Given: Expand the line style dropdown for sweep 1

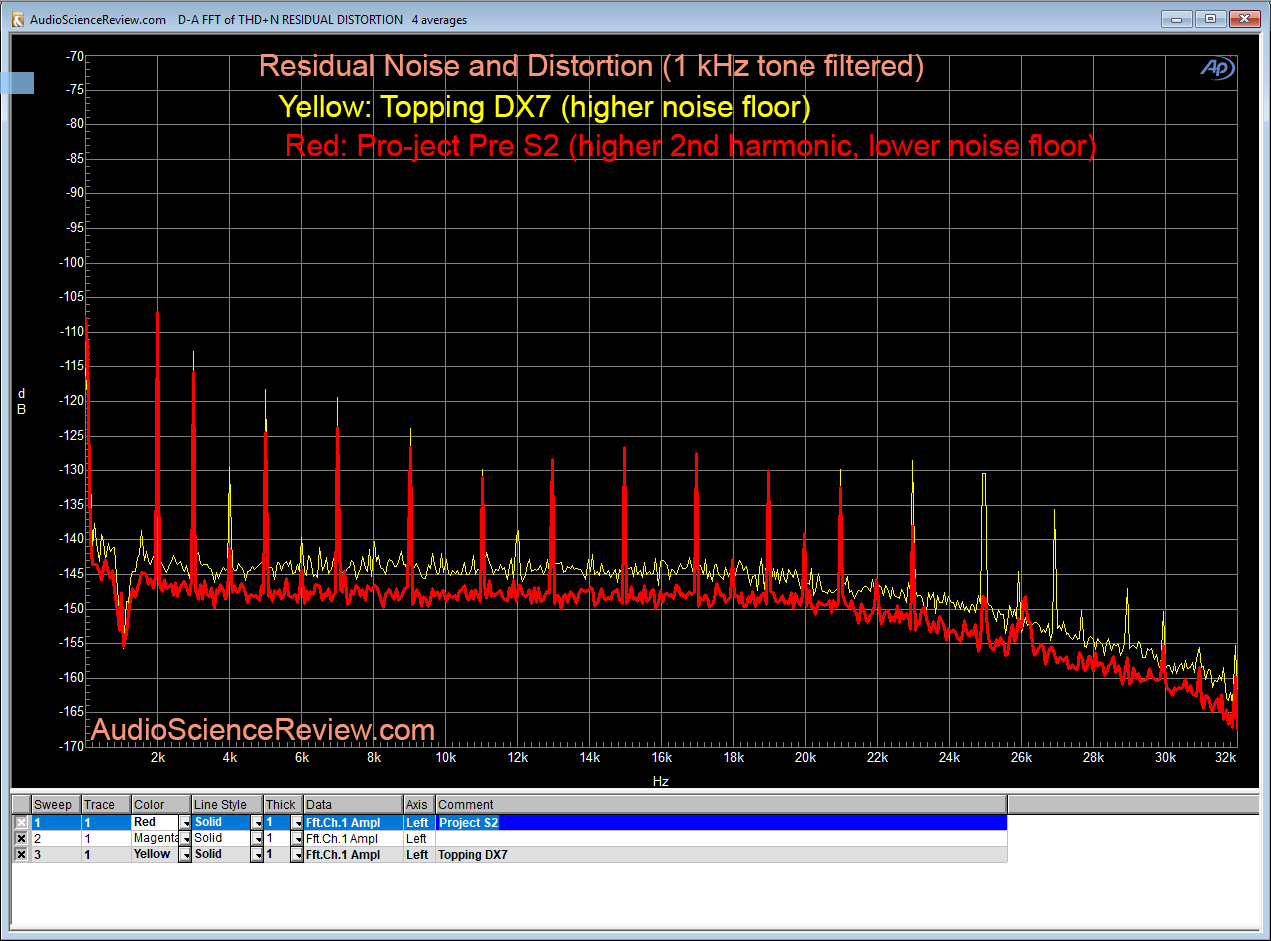Looking at the screenshot, I should point(257,822).
